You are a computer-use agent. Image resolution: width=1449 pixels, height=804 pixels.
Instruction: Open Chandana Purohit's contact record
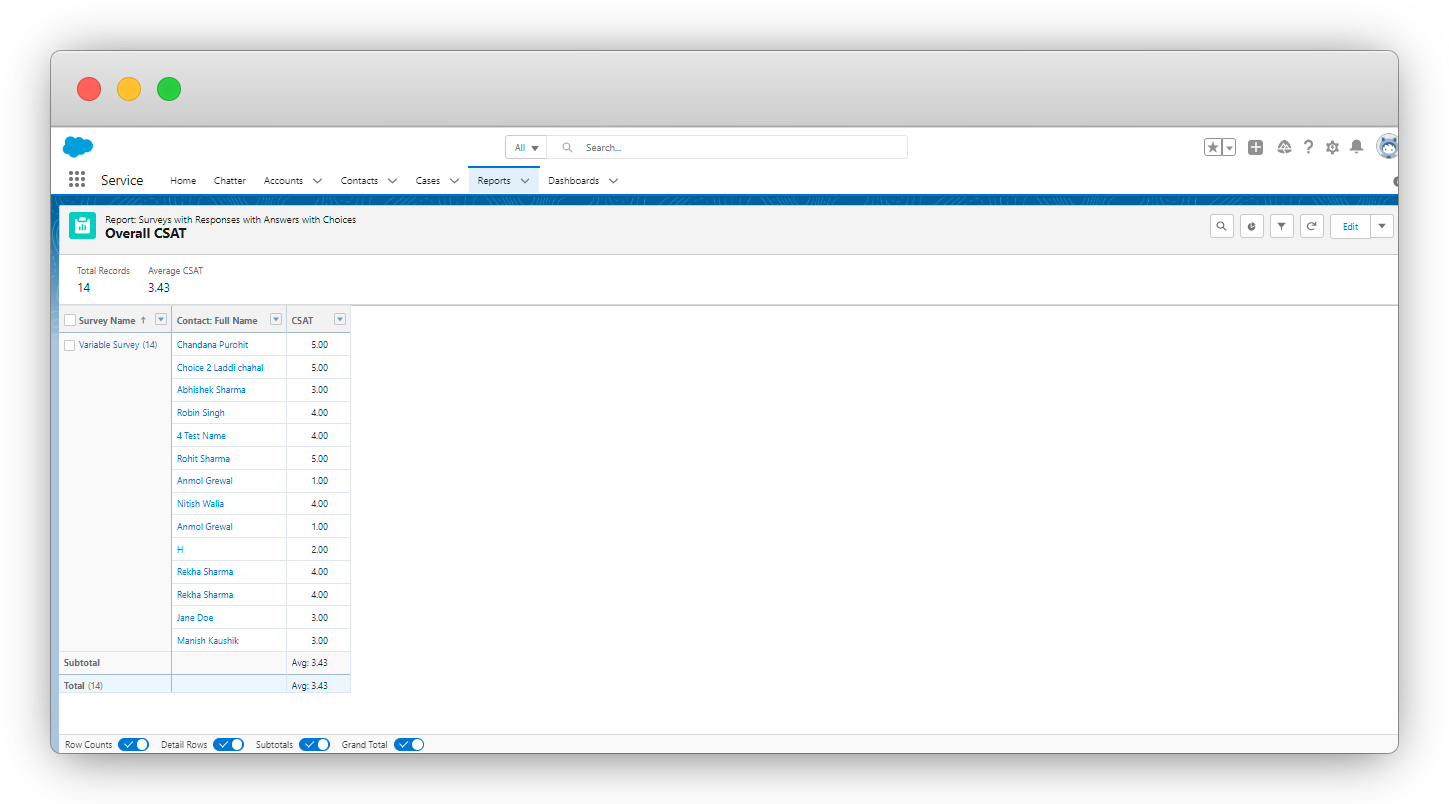(211, 344)
